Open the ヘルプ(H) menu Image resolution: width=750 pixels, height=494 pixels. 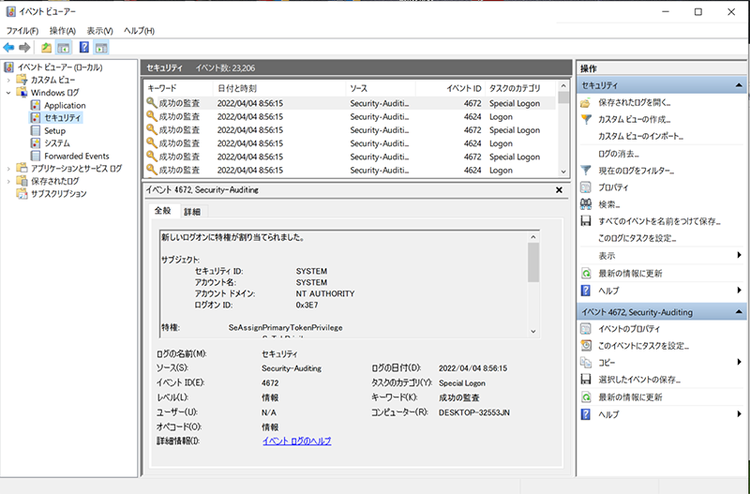click(139, 31)
